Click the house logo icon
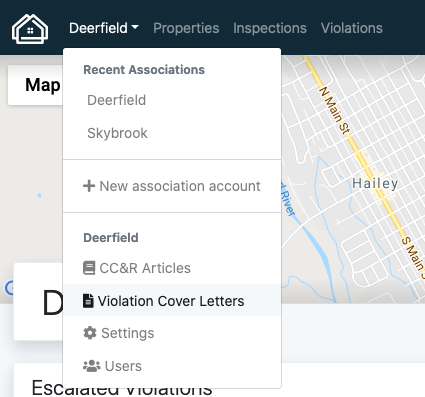This screenshot has height=397, width=425. (x=30, y=29)
